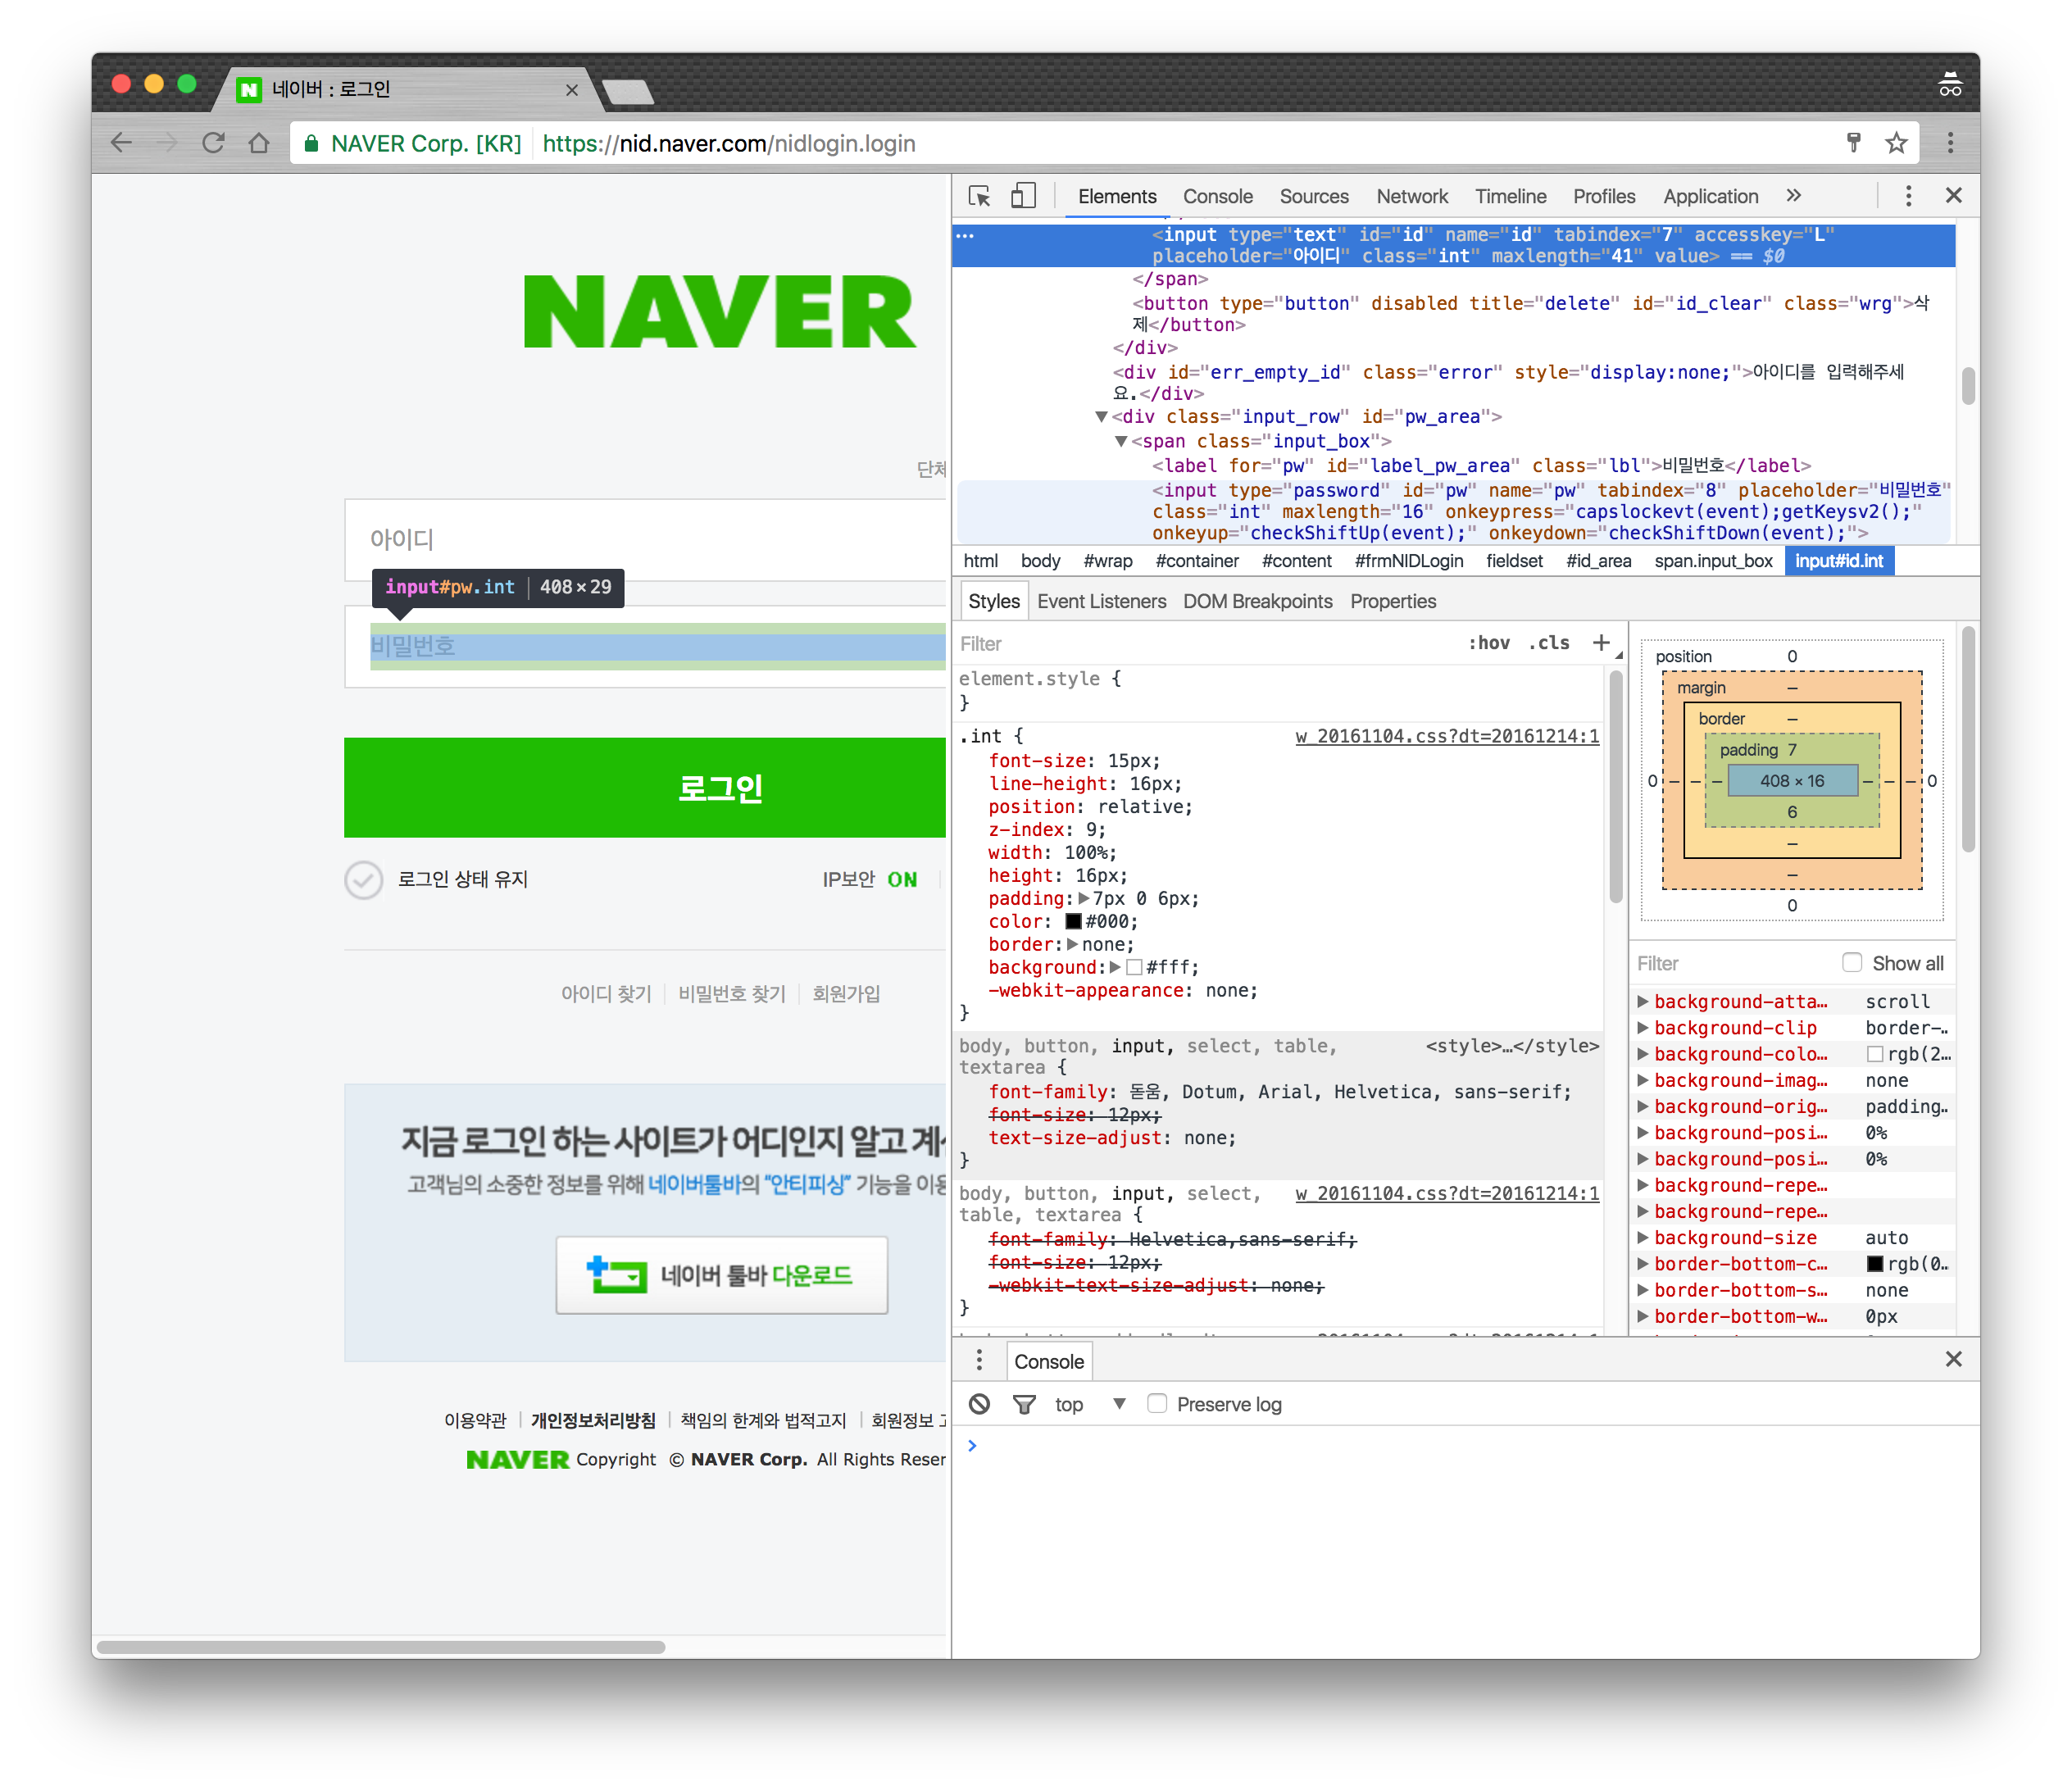Click the green 로그인 button
The image size is (2072, 1790).
point(645,788)
